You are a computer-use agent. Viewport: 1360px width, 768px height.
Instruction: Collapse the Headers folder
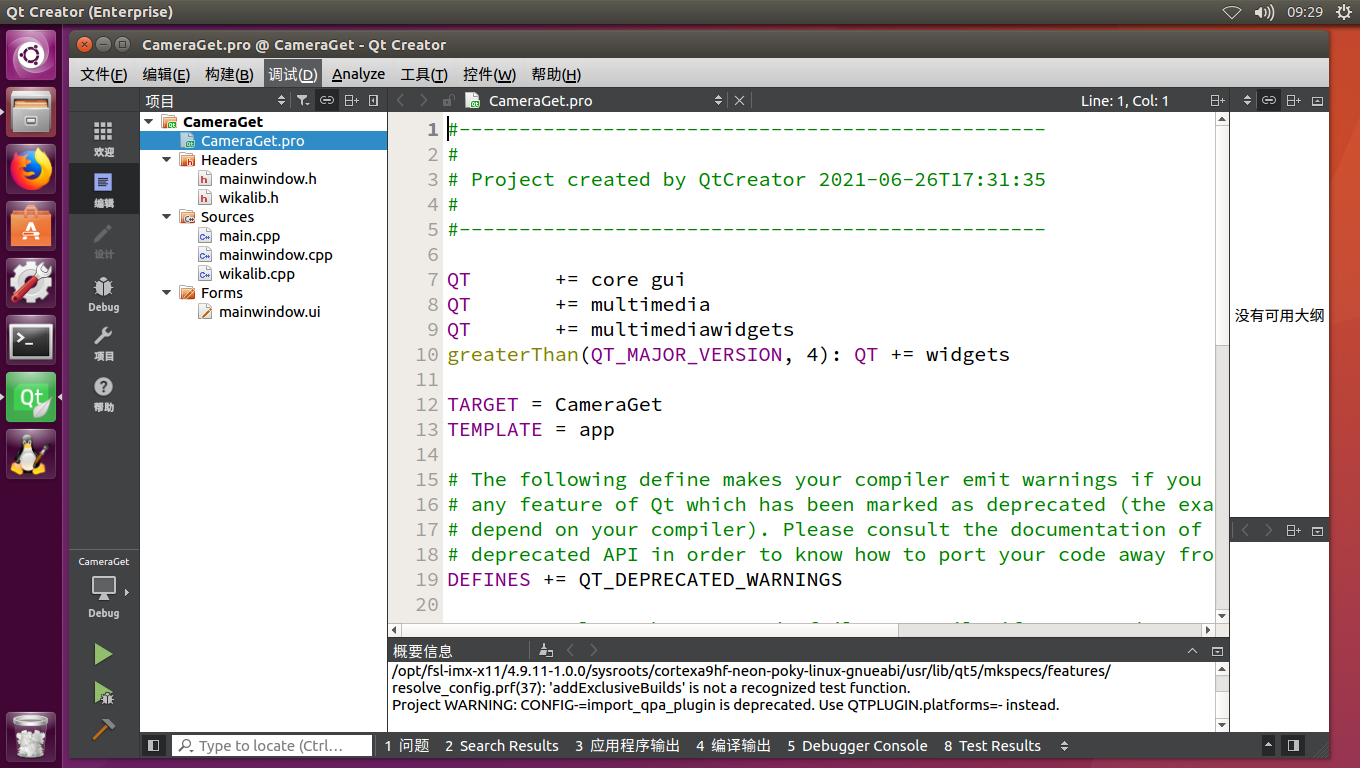click(166, 159)
